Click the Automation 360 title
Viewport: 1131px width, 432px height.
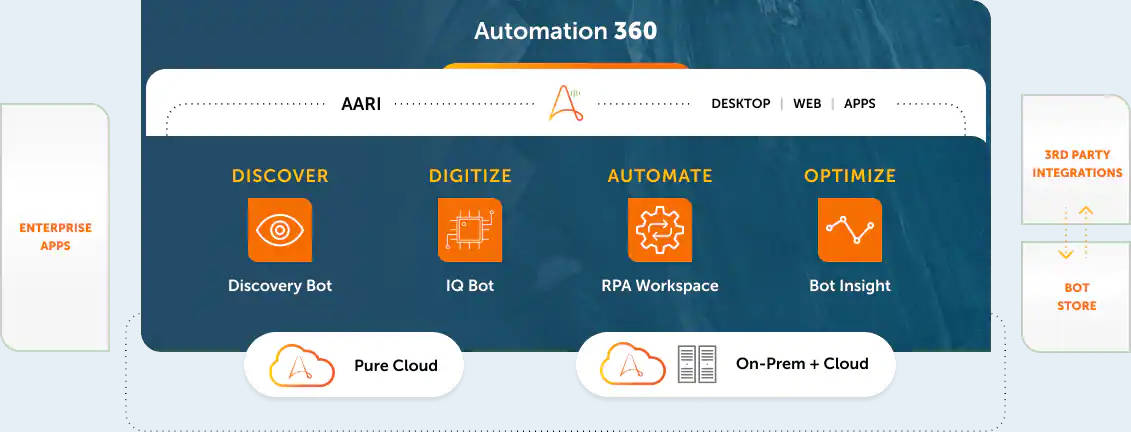pos(566,31)
